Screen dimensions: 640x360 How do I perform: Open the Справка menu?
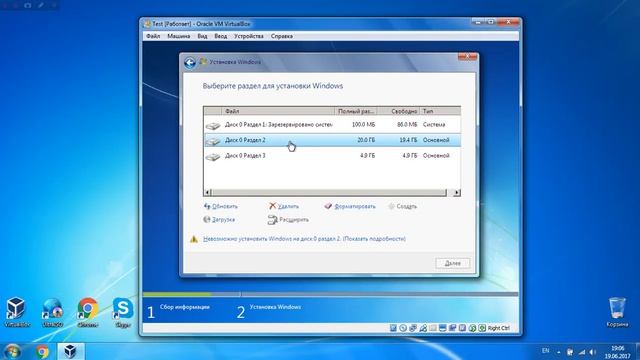282,36
